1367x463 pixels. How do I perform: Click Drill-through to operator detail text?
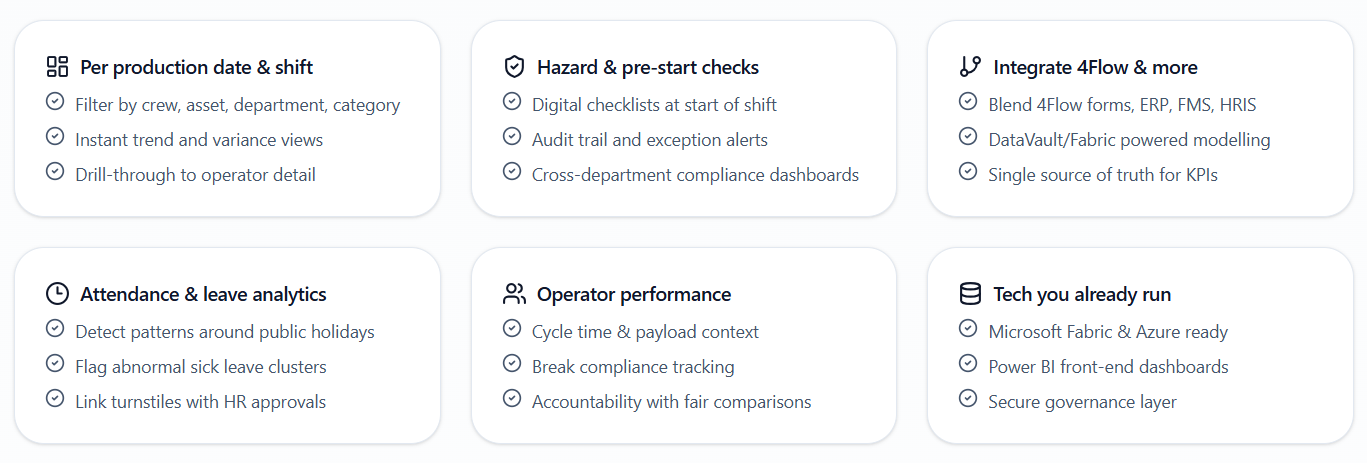195,175
